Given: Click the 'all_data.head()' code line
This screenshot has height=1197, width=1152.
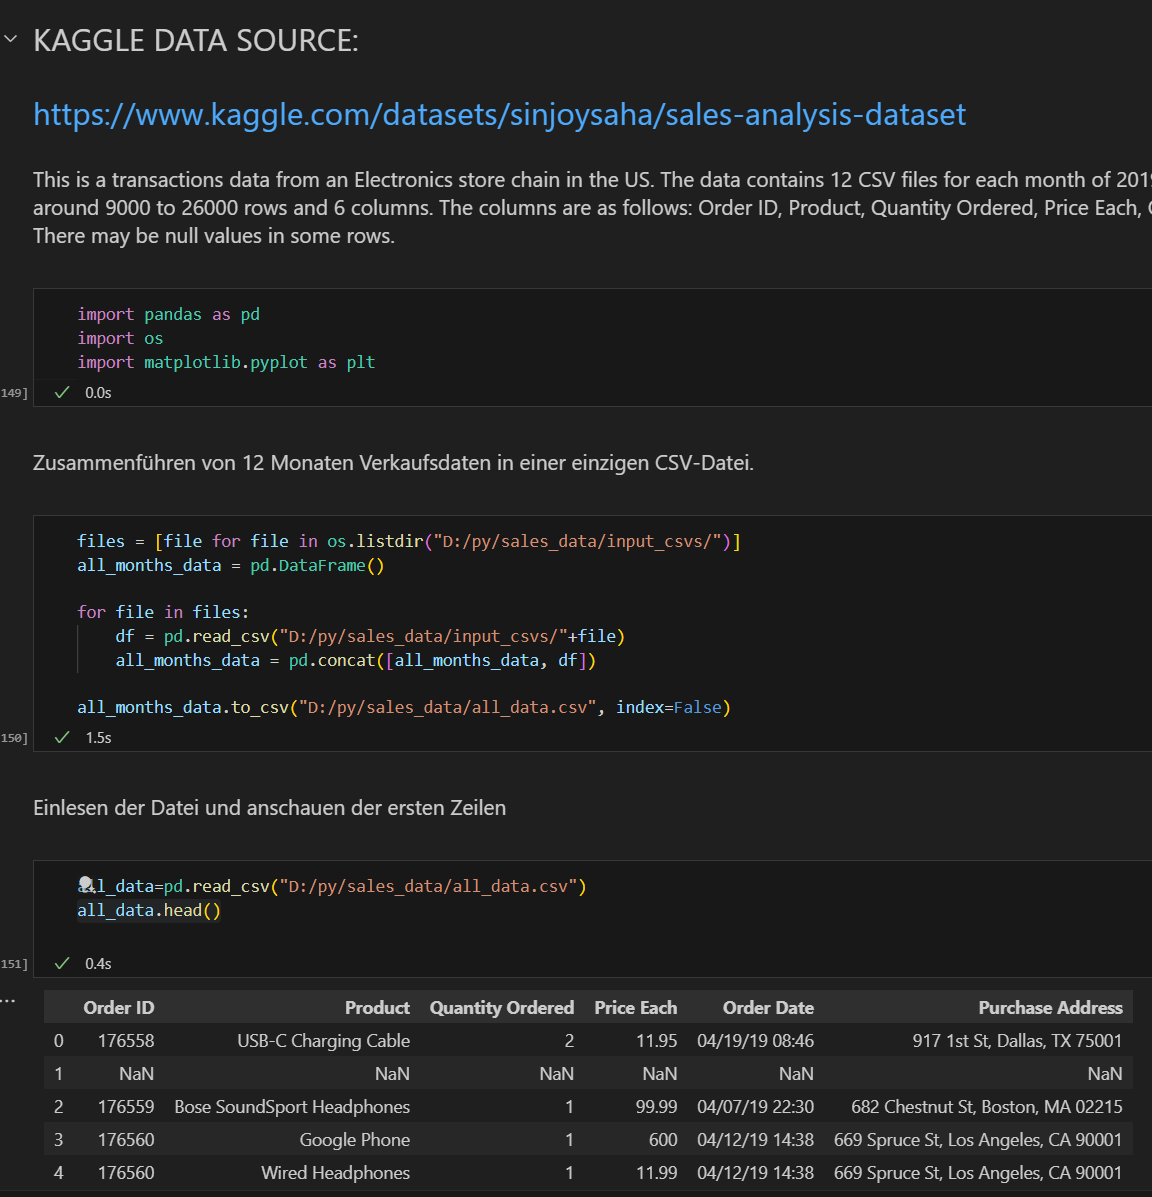Looking at the screenshot, I should [149, 911].
